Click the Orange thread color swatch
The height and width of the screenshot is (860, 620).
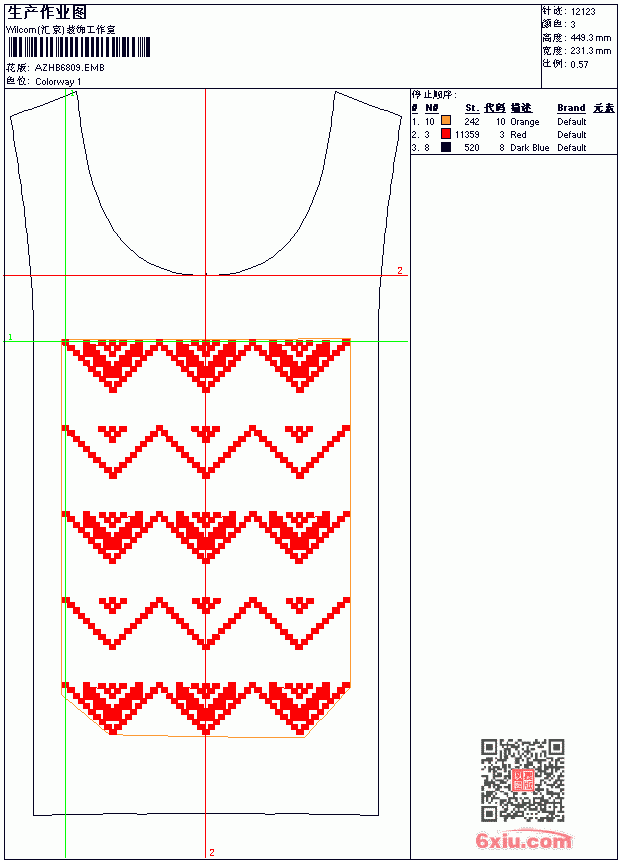click(446, 121)
